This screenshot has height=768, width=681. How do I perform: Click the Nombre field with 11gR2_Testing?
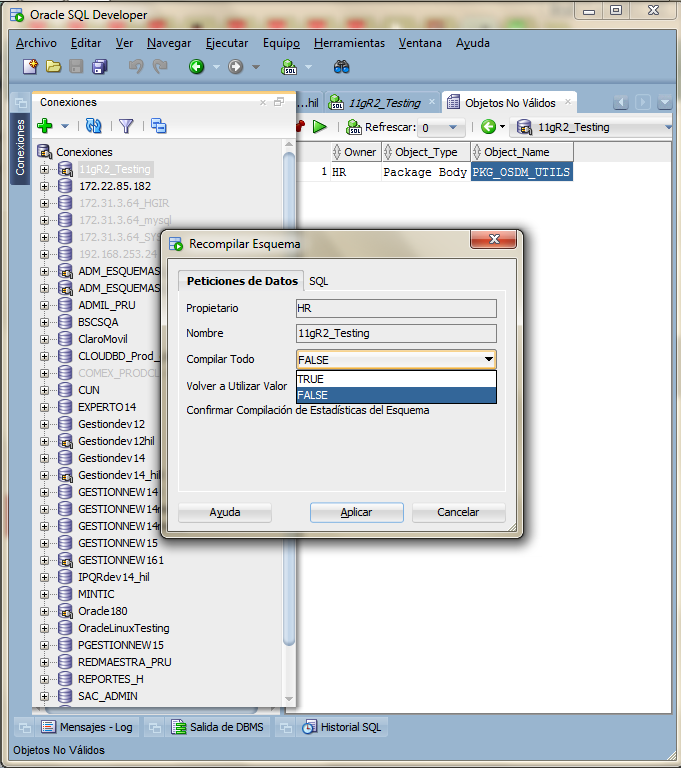tap(396, 334)
